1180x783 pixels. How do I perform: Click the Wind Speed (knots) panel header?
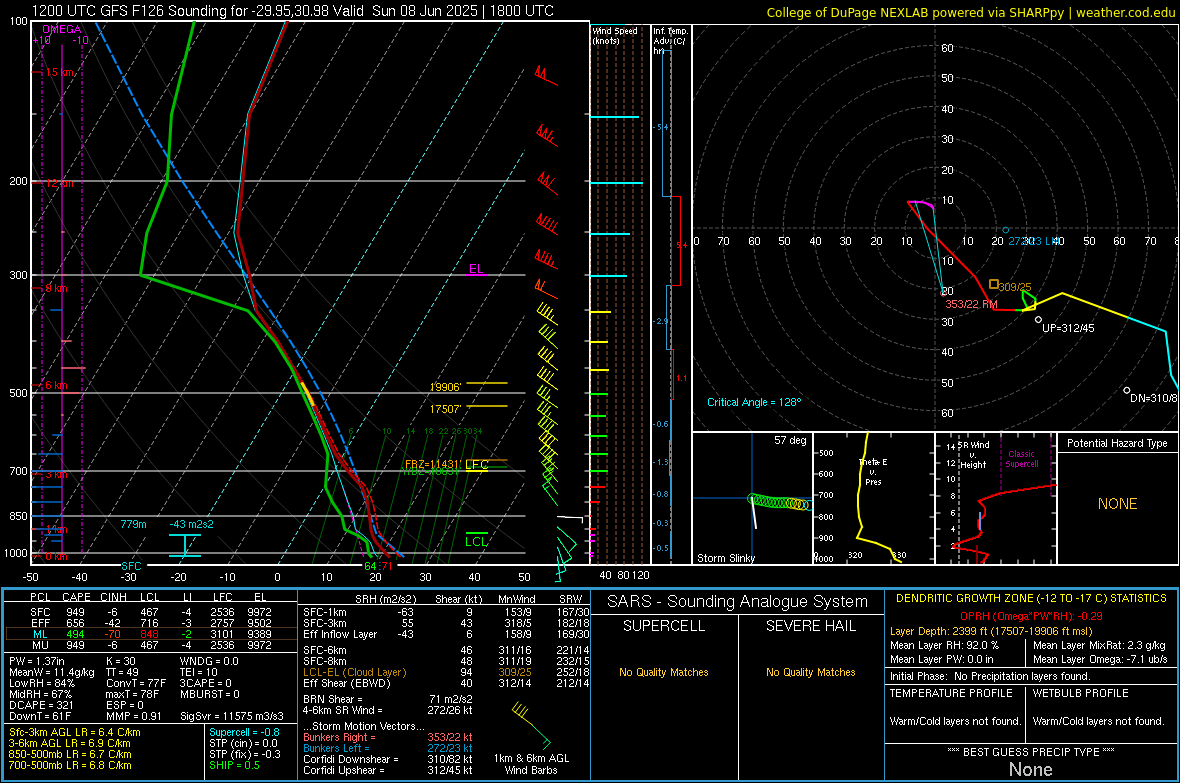tap(615, 35)
